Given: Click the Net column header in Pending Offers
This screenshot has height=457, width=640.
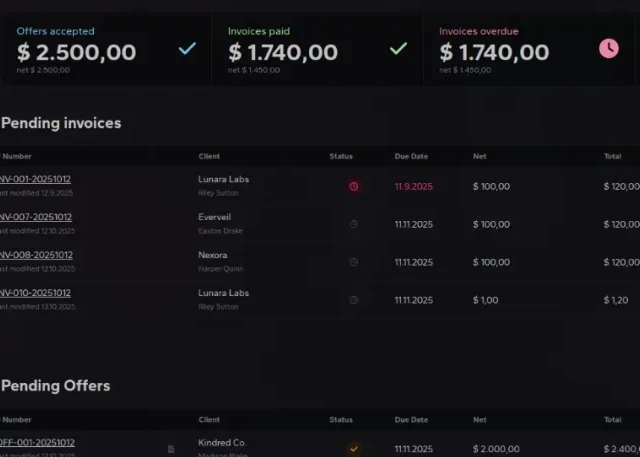Looking at the screenshot, I should pos(480,420).
